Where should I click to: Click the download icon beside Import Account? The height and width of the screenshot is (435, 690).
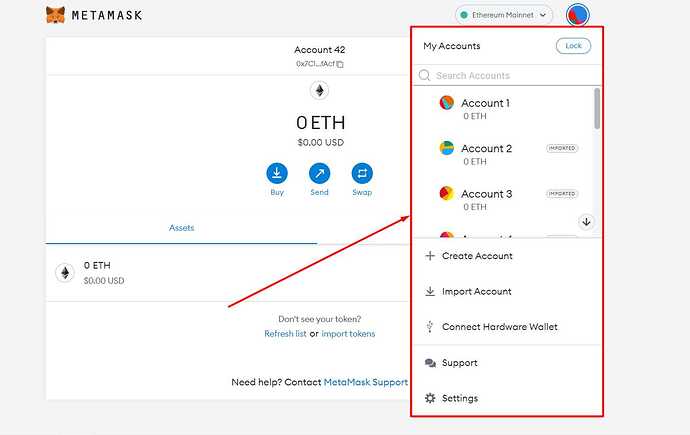click(430, 291)
